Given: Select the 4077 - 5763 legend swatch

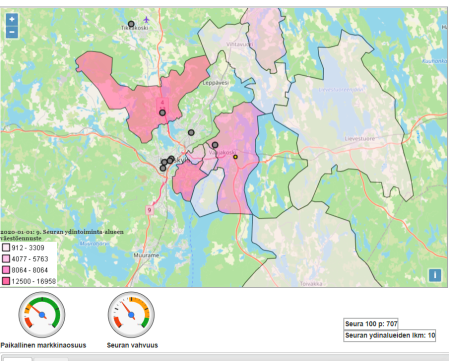Looking at the screenshot, I should 6,259.
